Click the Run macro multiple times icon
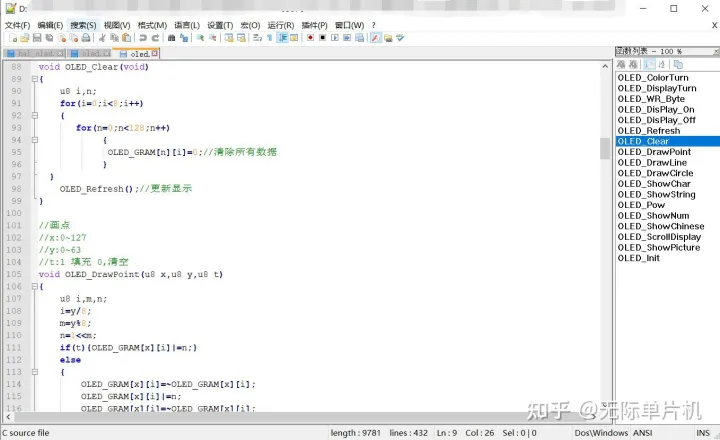 [x=347, y=38]
